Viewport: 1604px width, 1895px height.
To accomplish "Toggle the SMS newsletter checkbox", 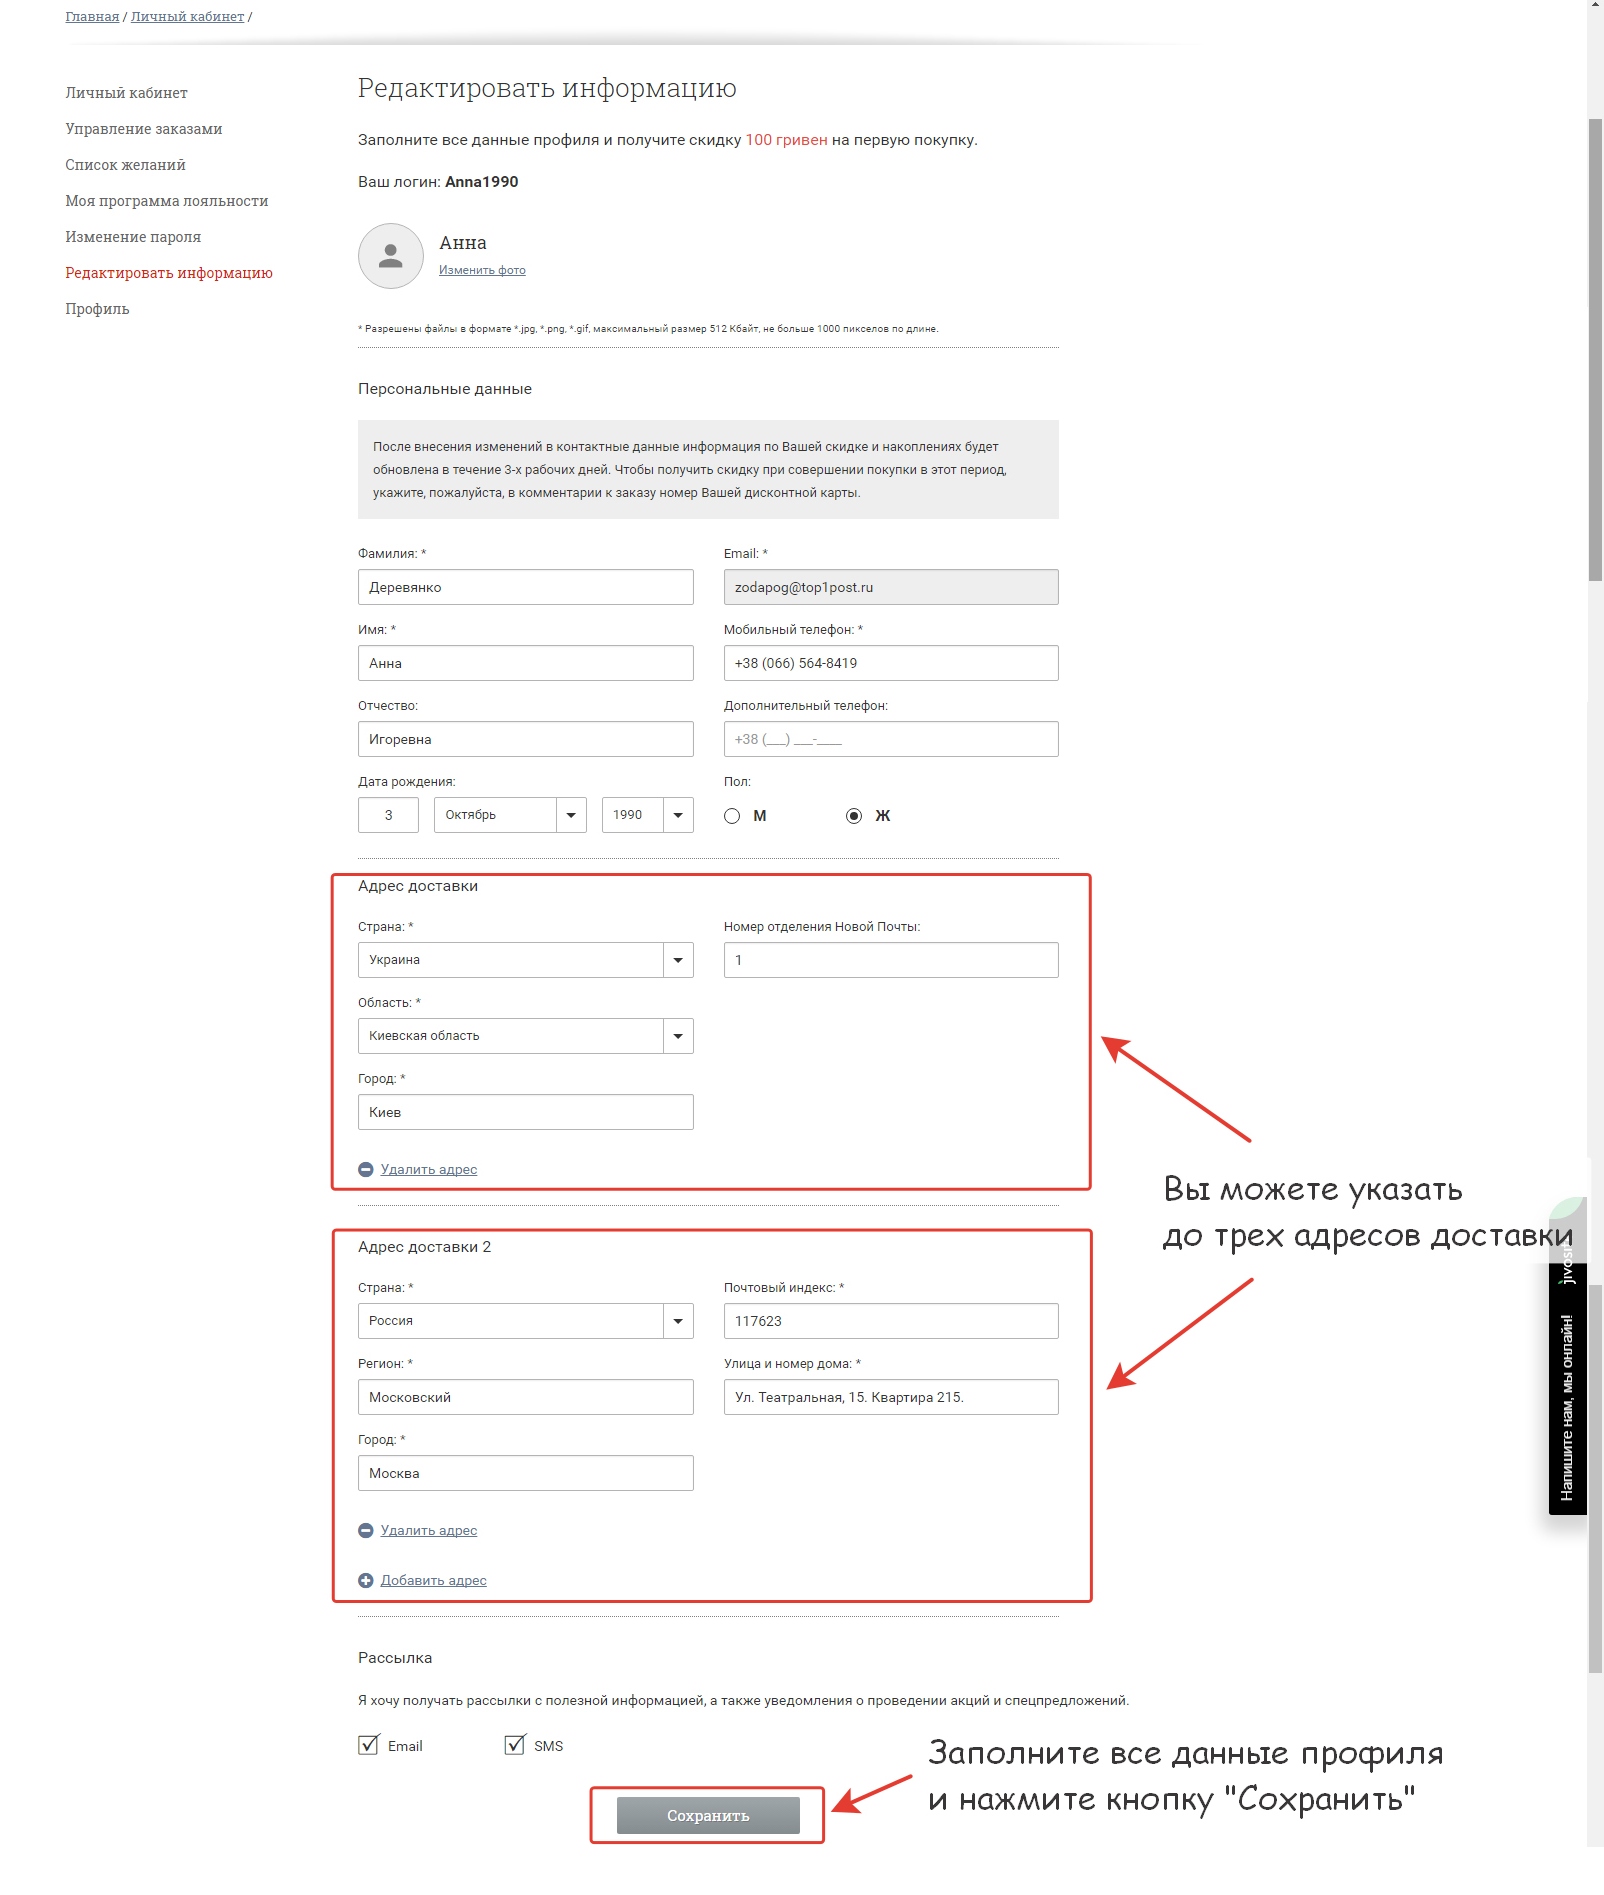I will (515, 1745).
